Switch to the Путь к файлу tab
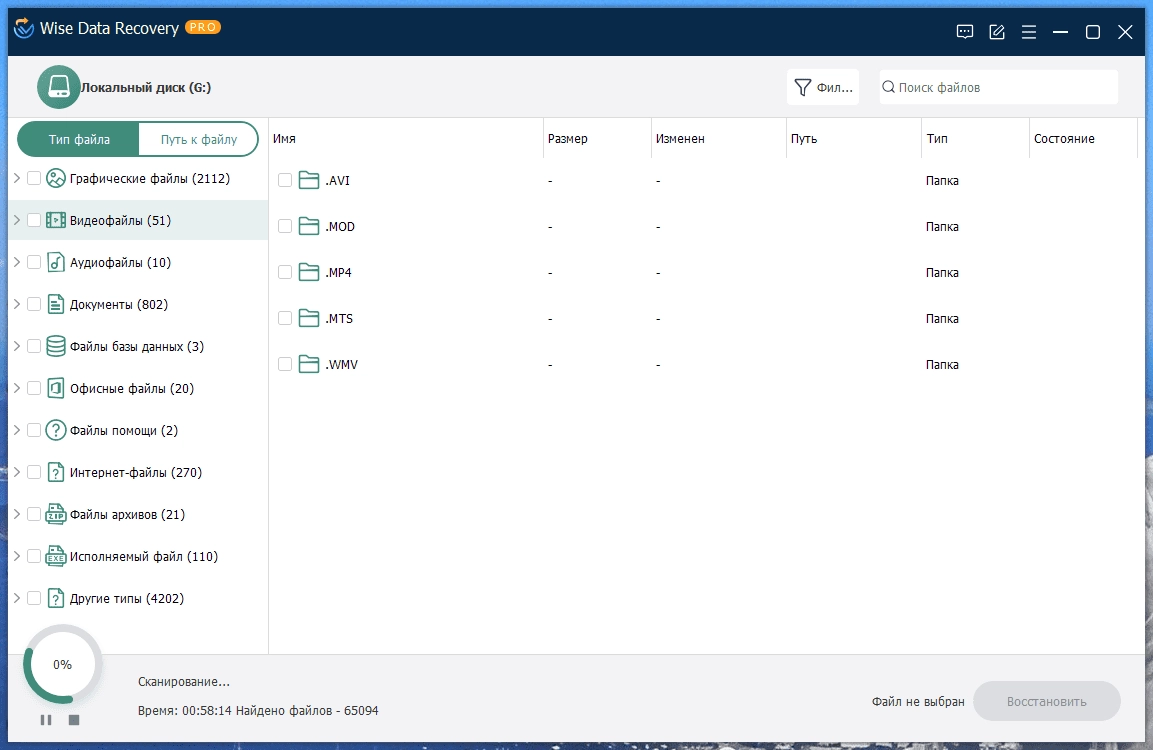 [199, 139]
